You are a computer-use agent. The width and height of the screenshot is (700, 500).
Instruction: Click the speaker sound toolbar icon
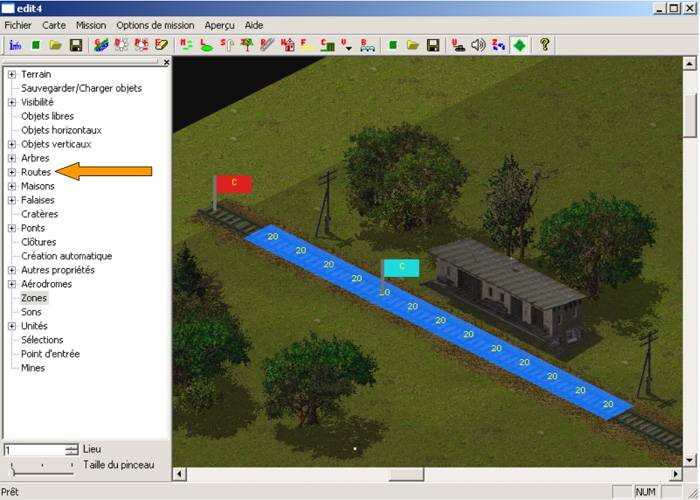[478, 45]
